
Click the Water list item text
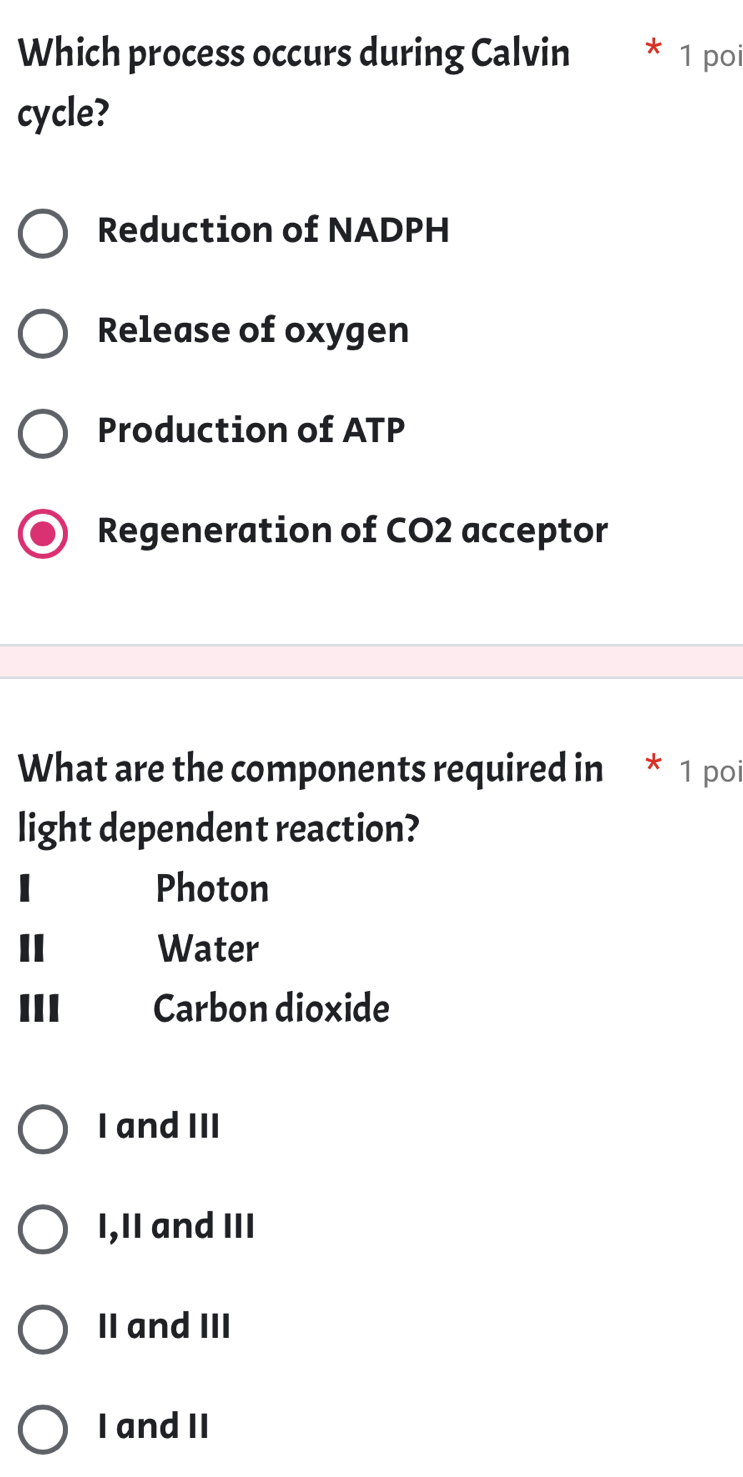(x=207, y=948)
